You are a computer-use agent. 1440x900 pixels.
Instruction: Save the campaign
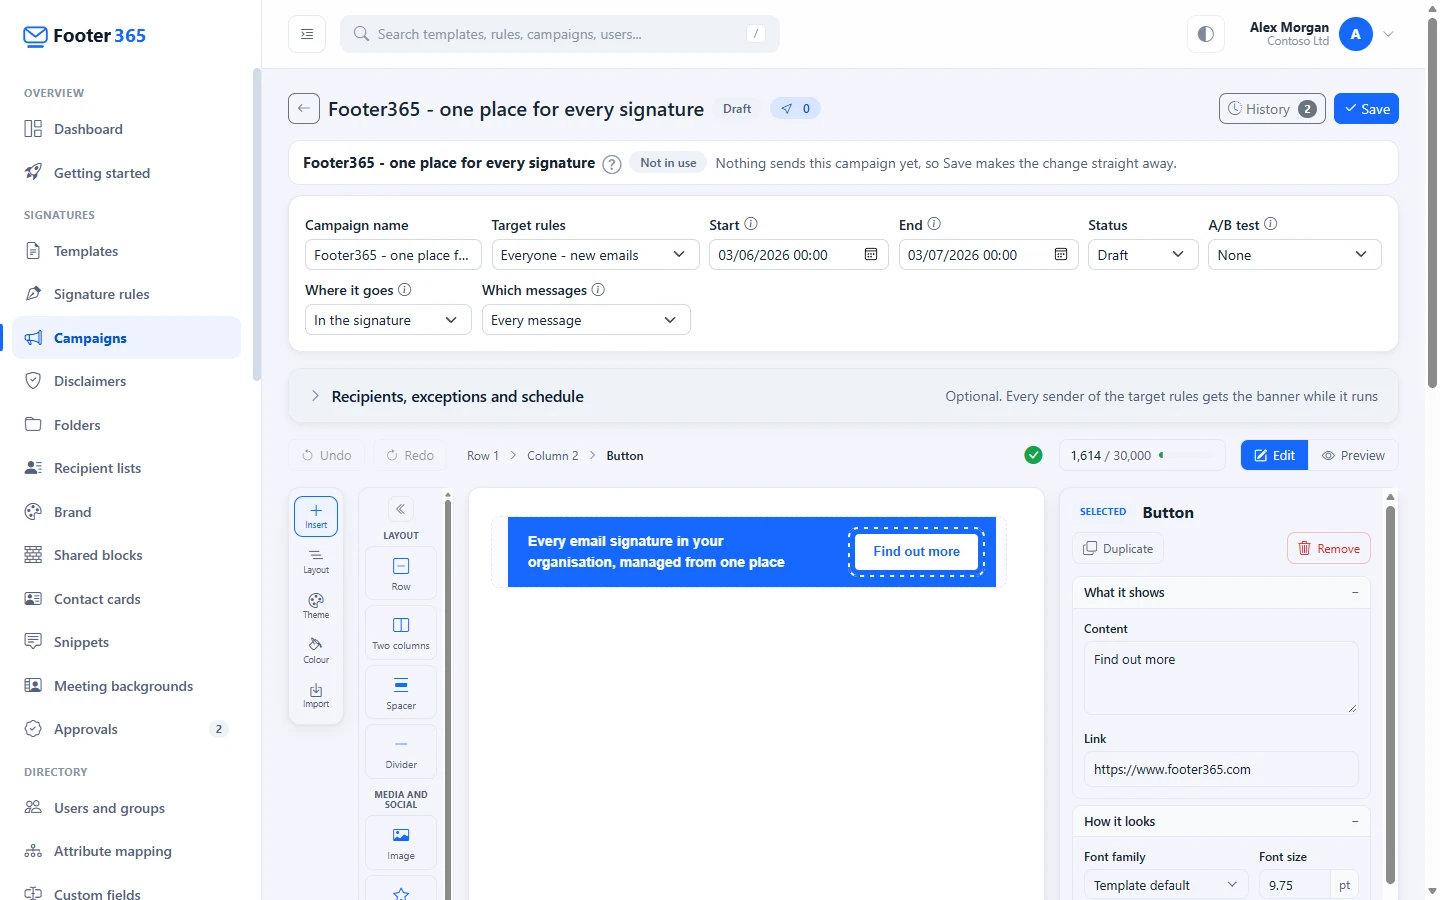(x=1366, y=109)
